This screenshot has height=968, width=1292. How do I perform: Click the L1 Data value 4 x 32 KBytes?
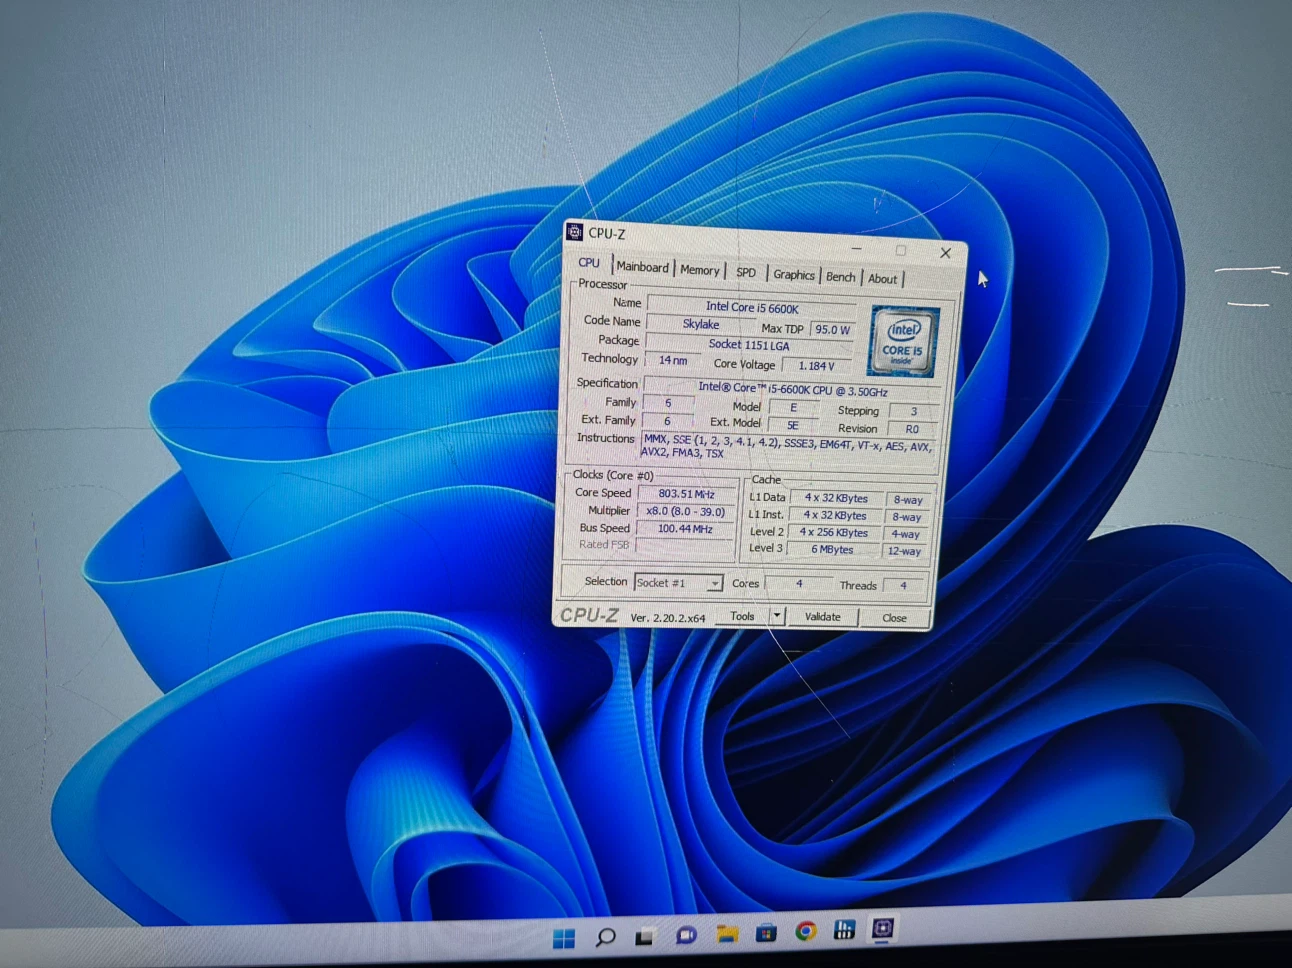click(837, 498)
